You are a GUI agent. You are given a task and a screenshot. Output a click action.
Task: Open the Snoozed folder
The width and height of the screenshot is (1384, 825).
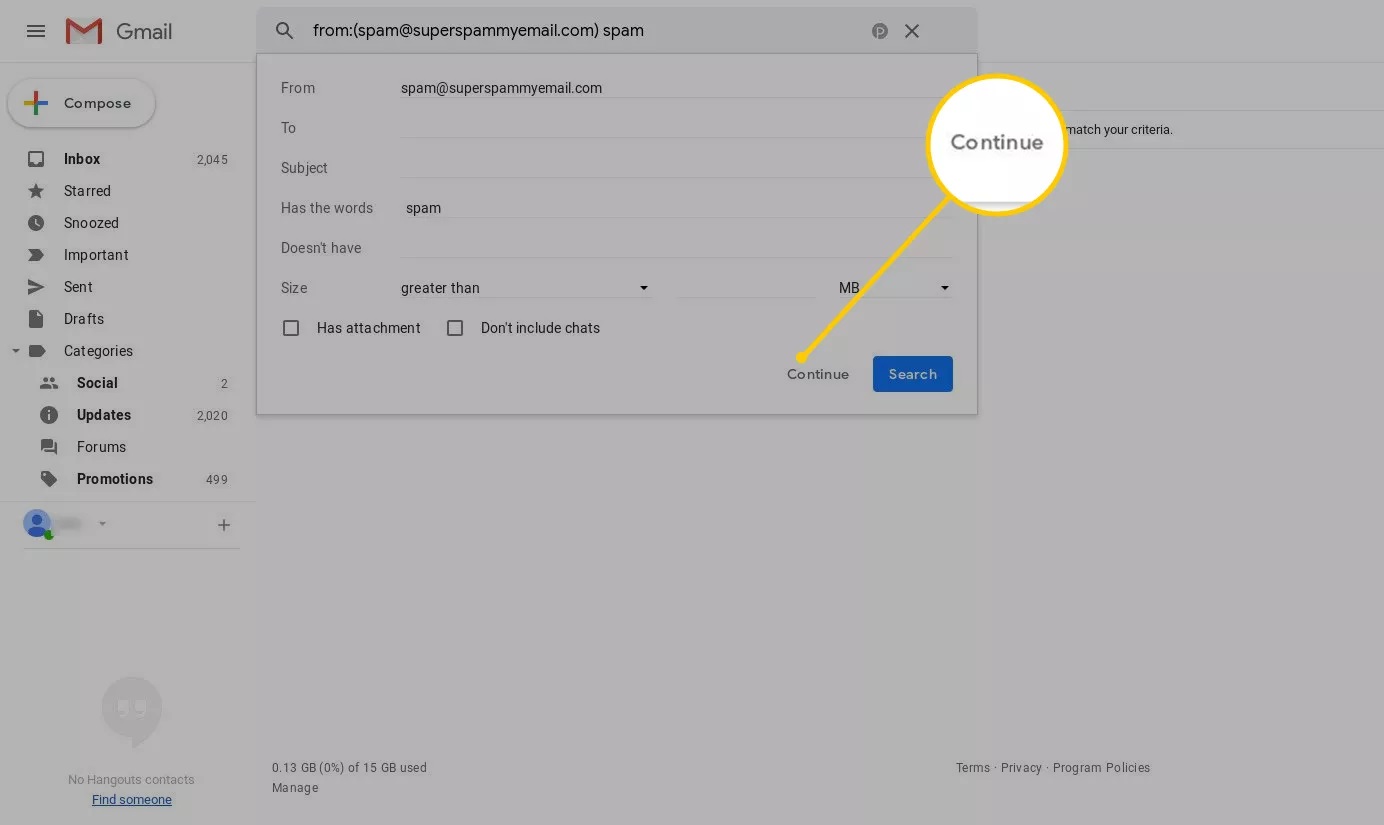point(91,223)
